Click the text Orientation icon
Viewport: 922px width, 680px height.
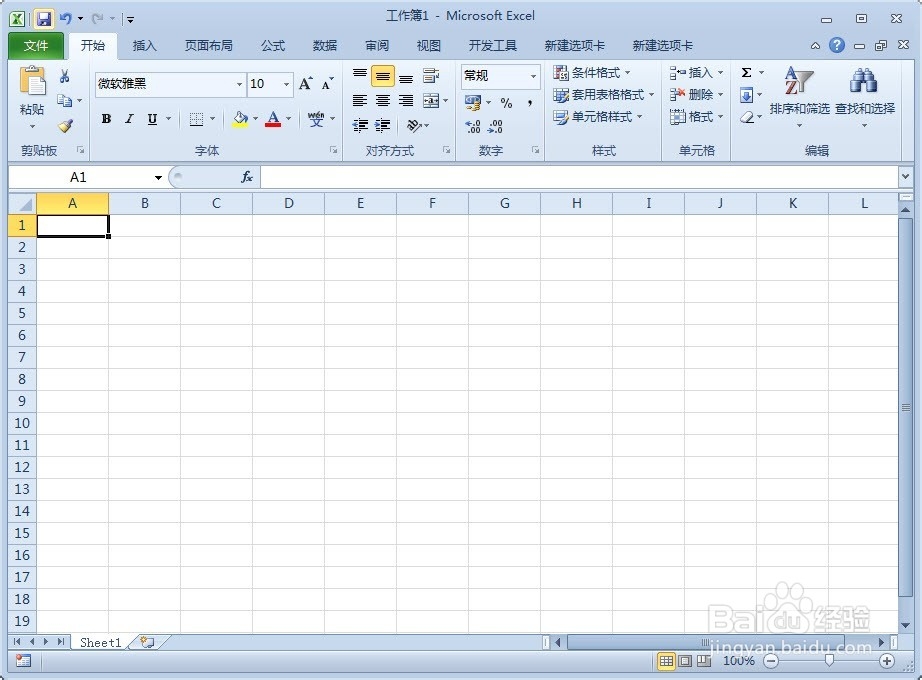point(414,125)
